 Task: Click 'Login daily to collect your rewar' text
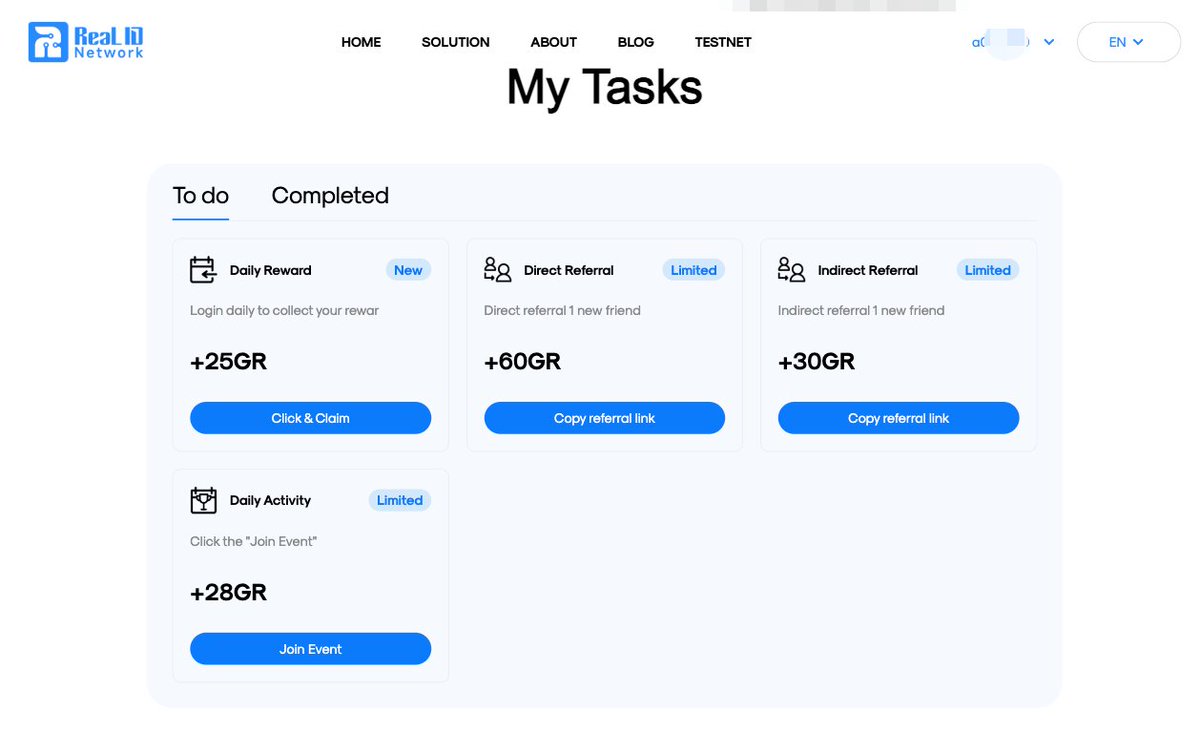pos(284,311)
